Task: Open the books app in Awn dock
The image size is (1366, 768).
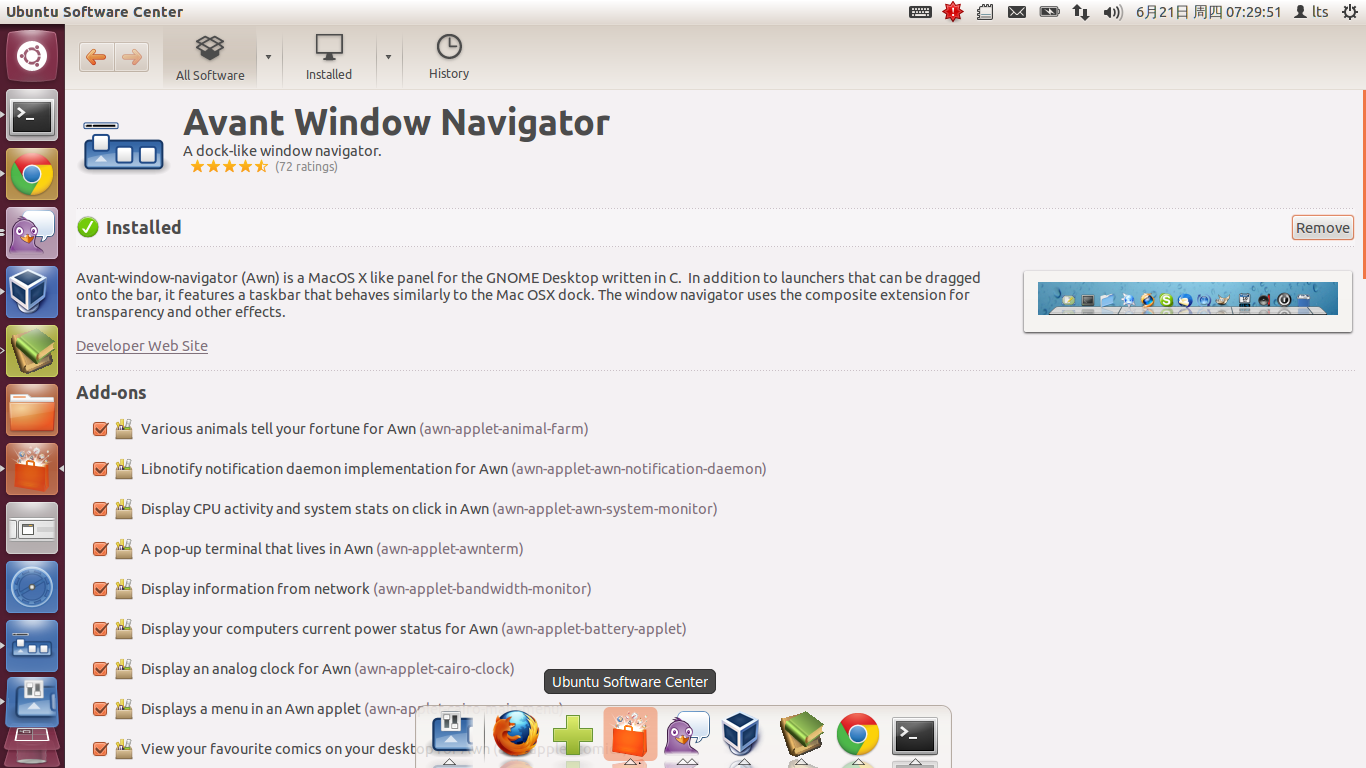Action: pos(801,735)
